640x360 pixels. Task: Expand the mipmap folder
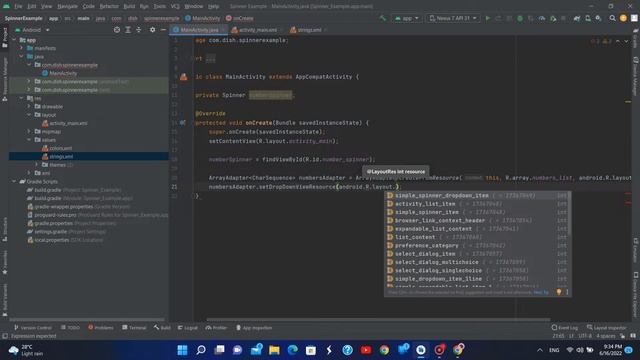[x=29, y=131]
